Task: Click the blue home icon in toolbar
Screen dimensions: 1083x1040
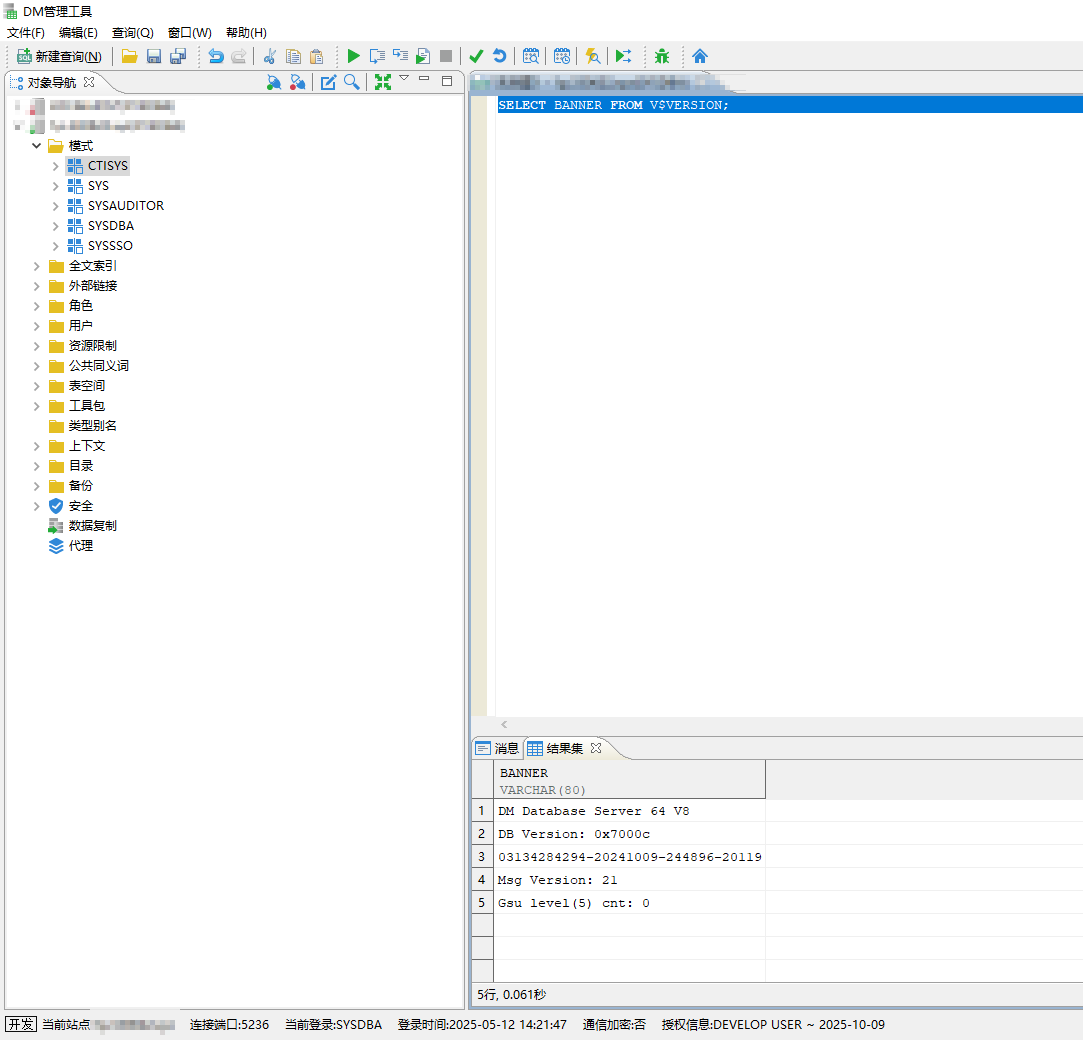Action: click(700, 57)
